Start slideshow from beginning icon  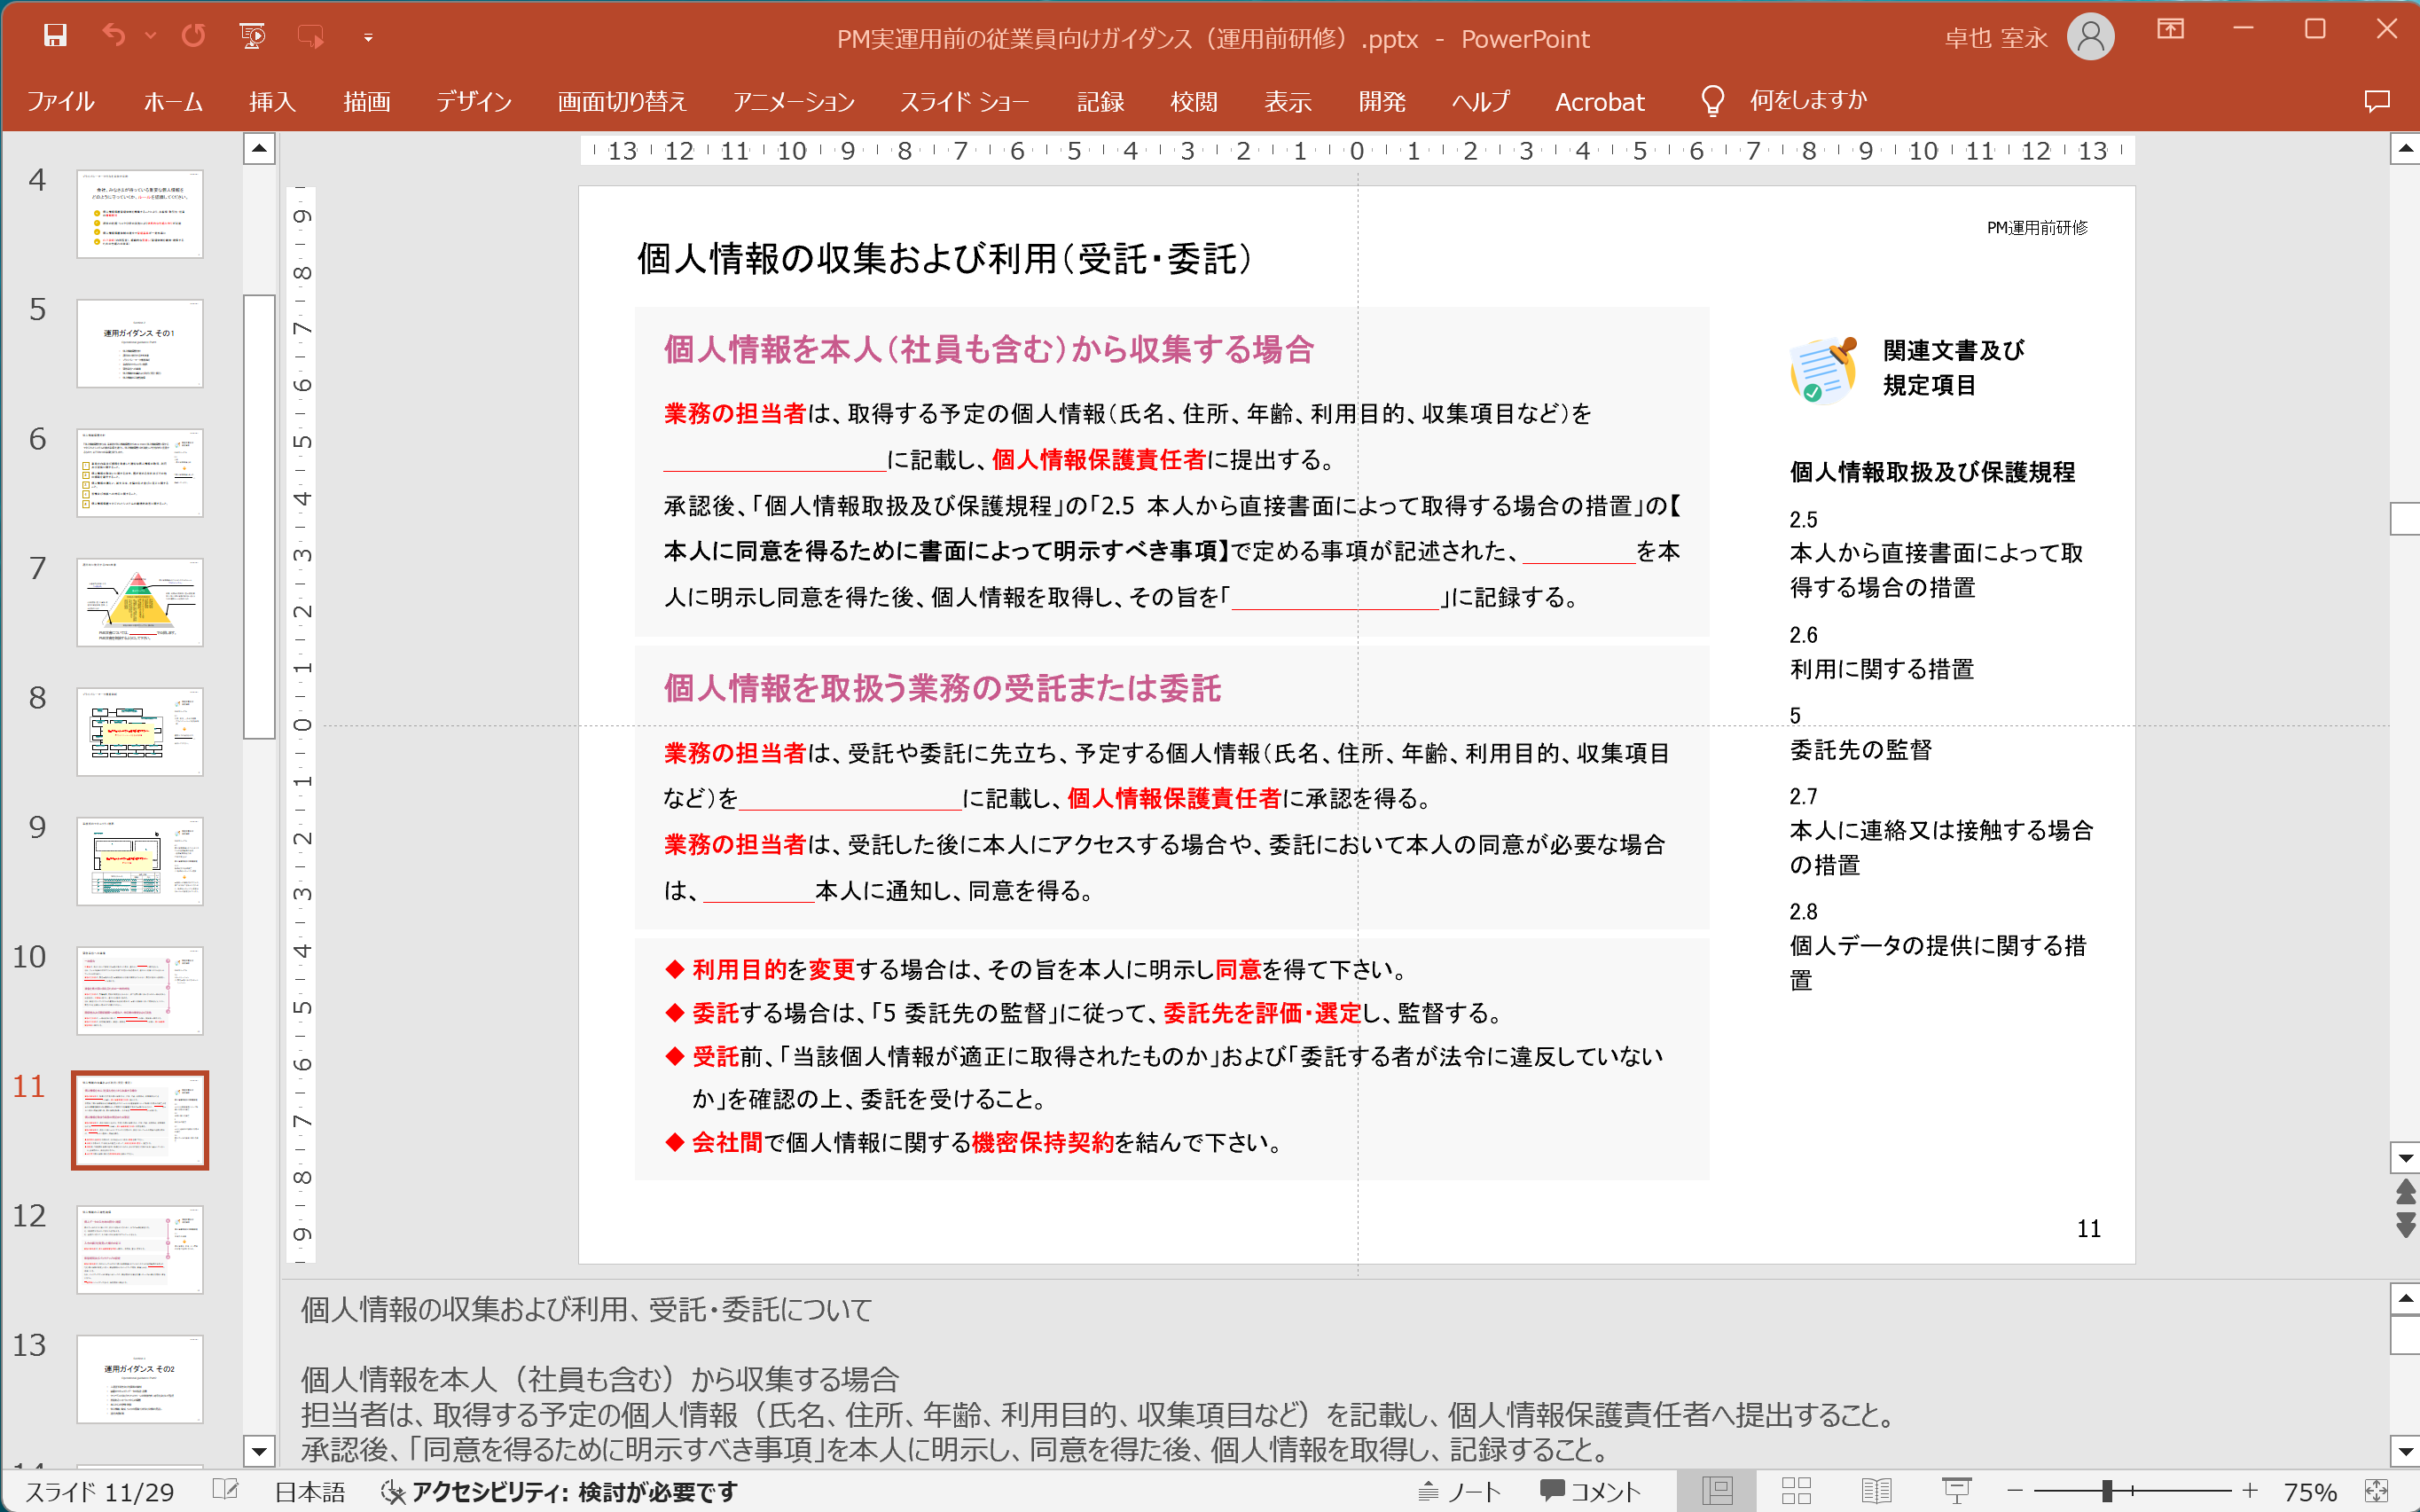pyautogui.click(x=253, y=36)
